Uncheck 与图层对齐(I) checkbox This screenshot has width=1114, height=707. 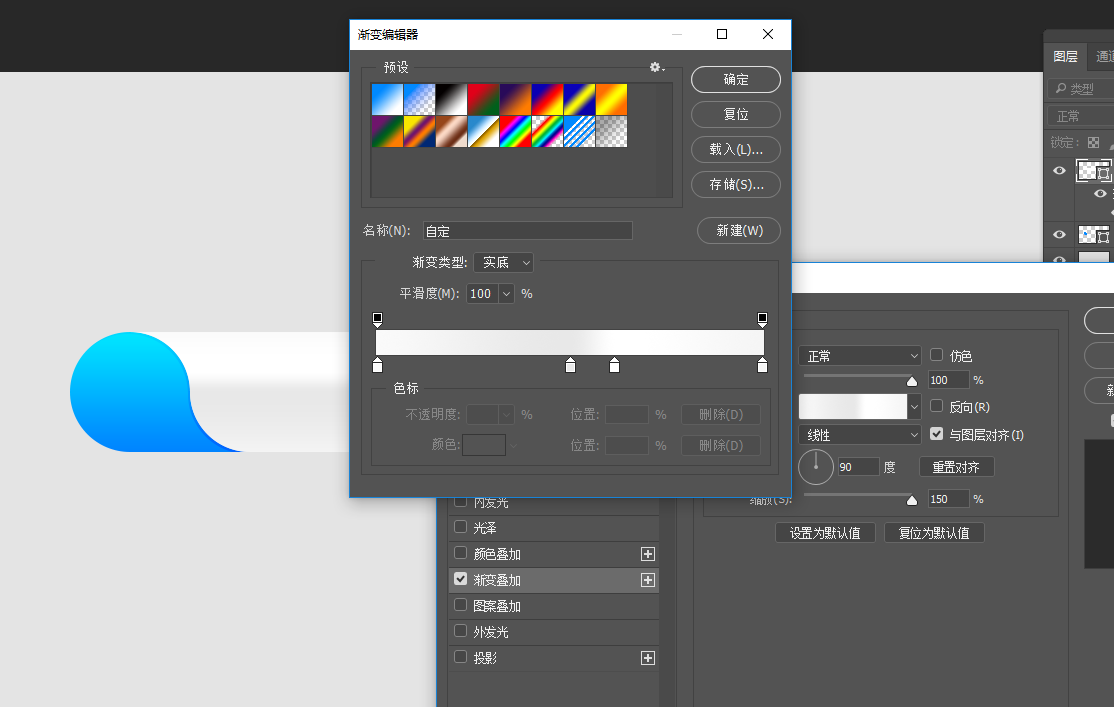pyautogui.click(x=936, y=433)
